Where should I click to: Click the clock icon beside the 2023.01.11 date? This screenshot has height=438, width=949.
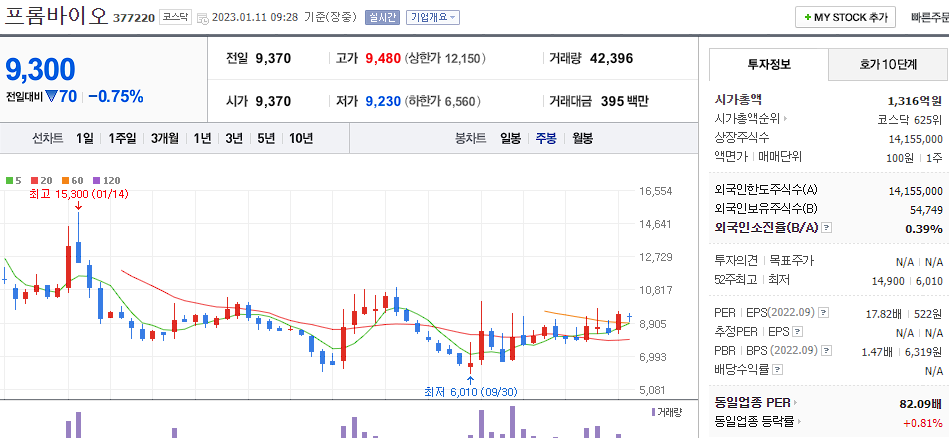click(x=203, y=18)
